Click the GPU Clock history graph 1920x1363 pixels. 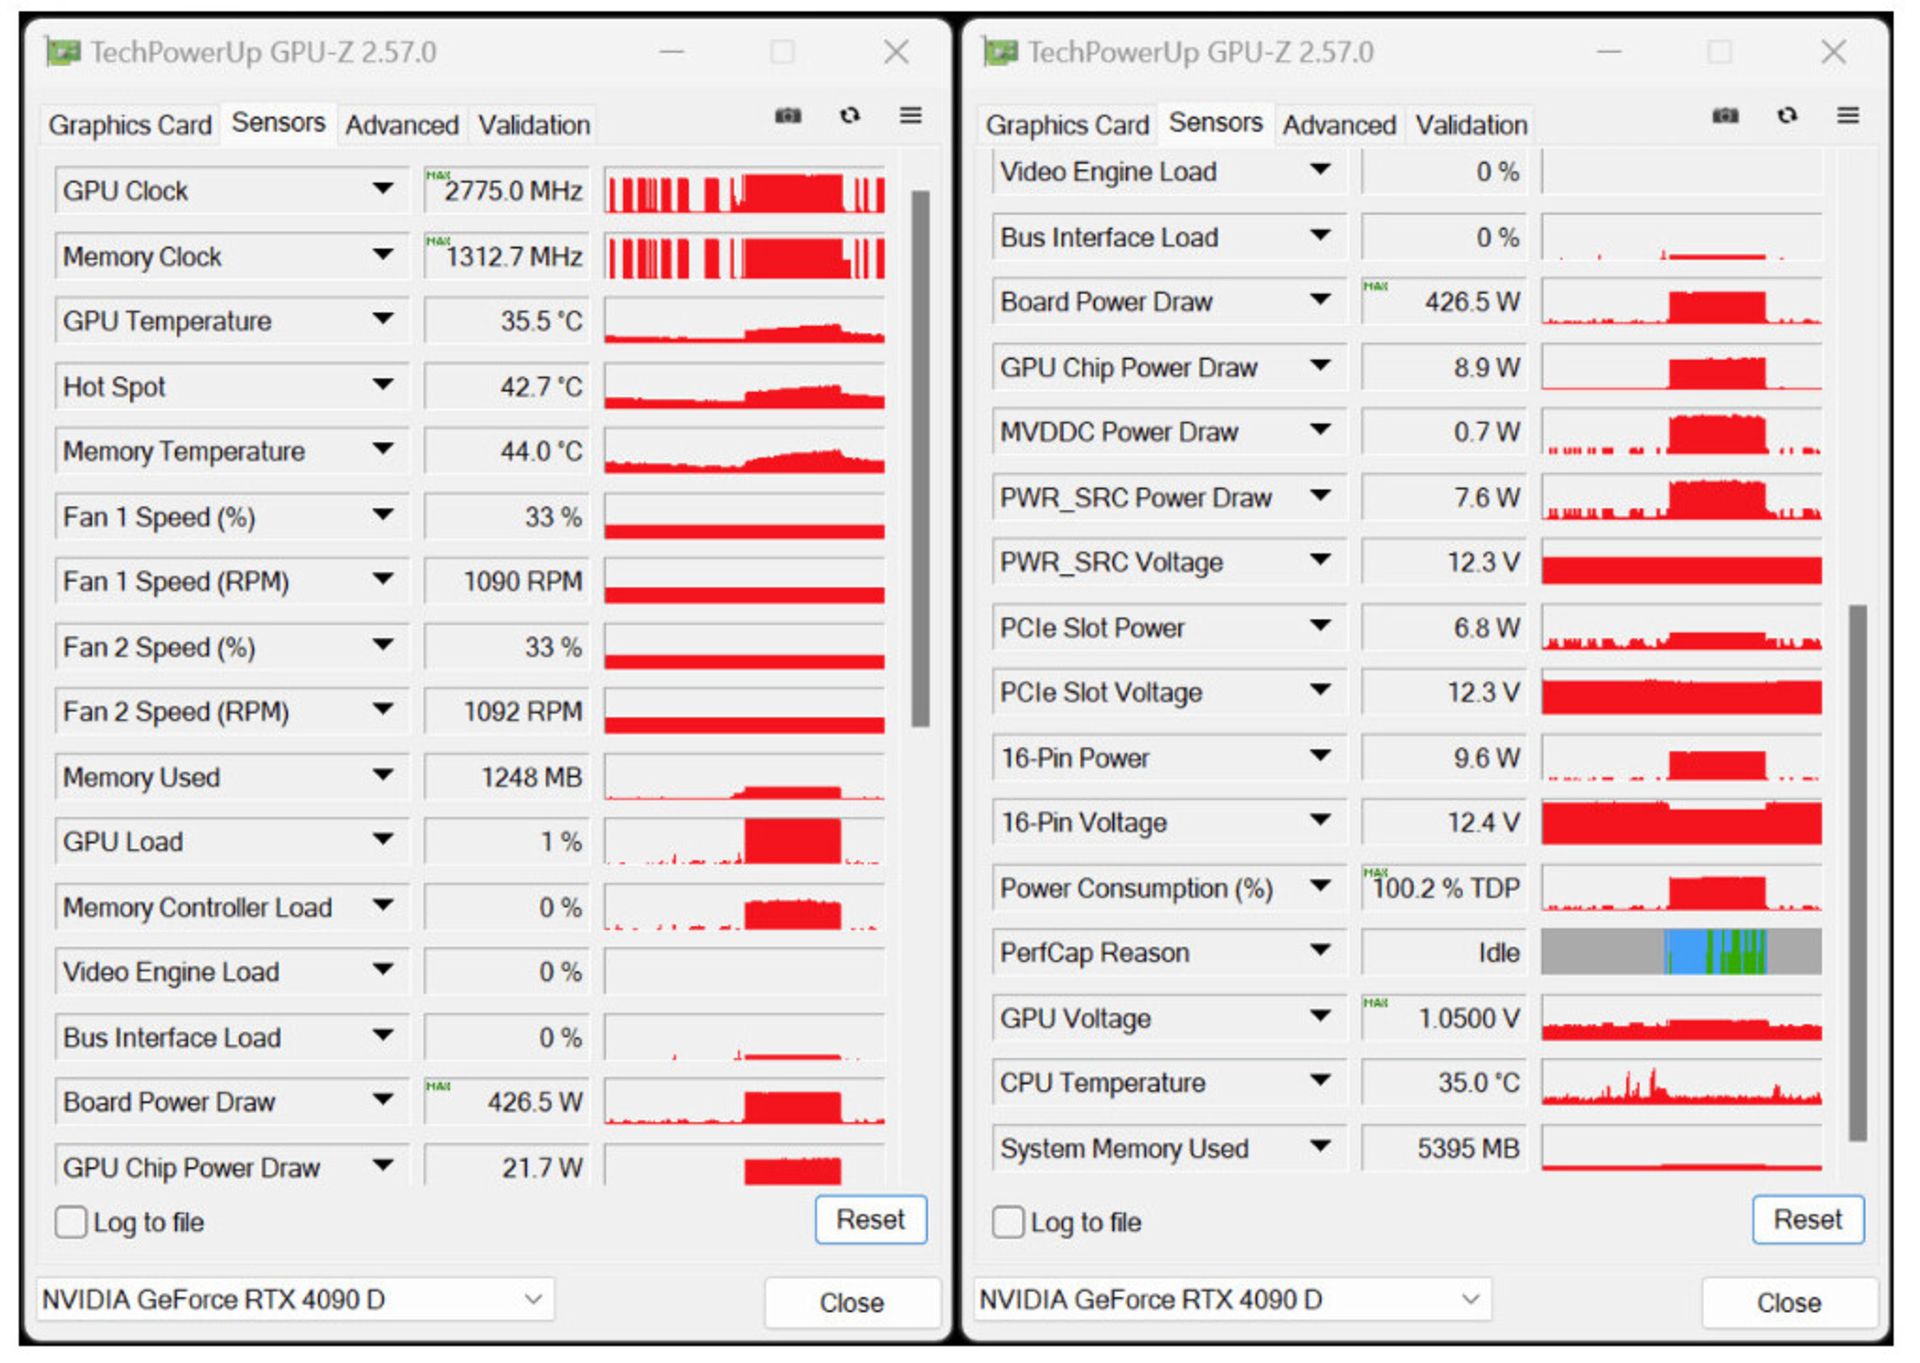[x=744, y=191]
